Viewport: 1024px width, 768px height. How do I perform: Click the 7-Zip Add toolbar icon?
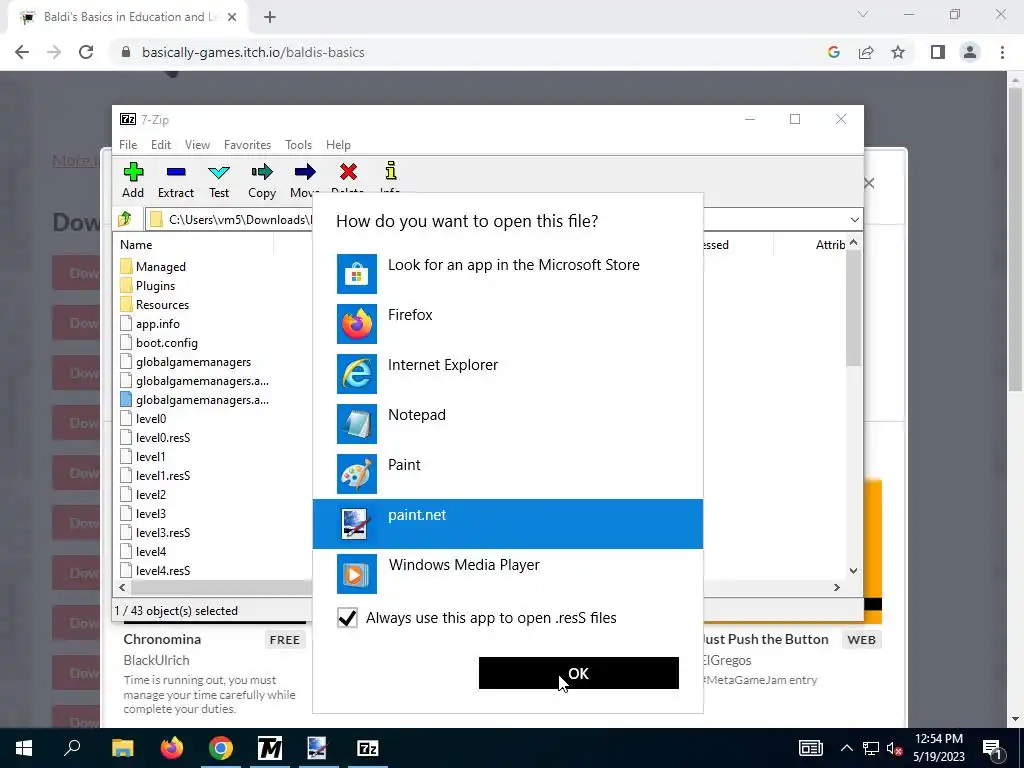tap(133, 172)
